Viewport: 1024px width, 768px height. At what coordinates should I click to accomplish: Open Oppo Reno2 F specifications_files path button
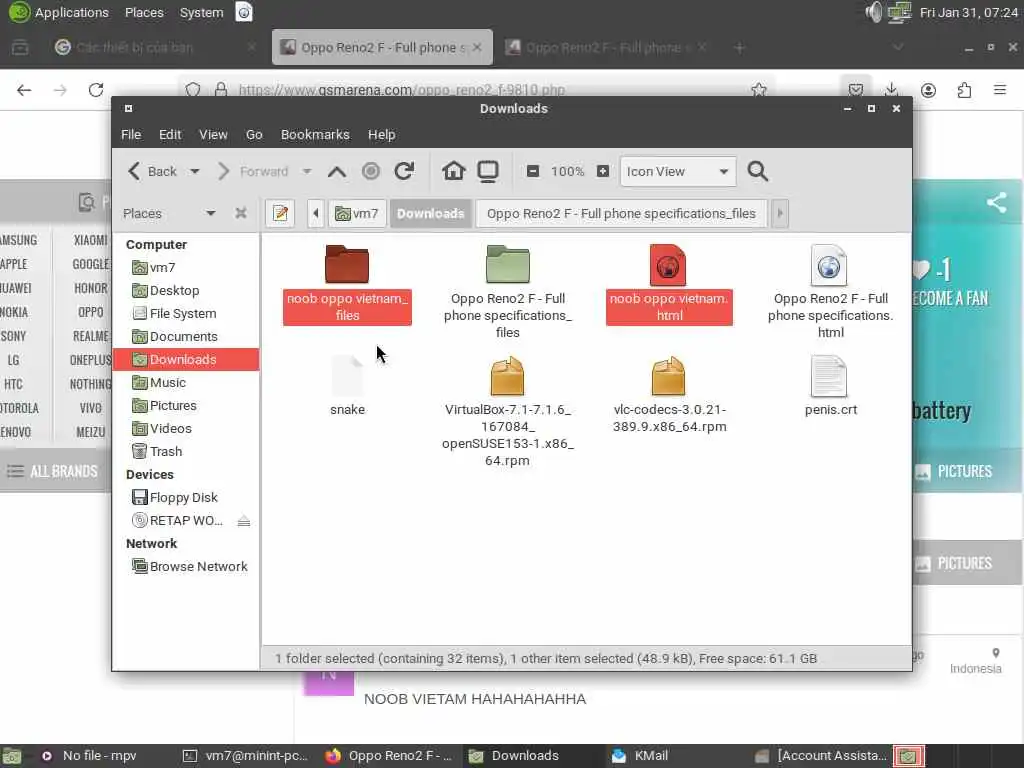coord(621,214)
